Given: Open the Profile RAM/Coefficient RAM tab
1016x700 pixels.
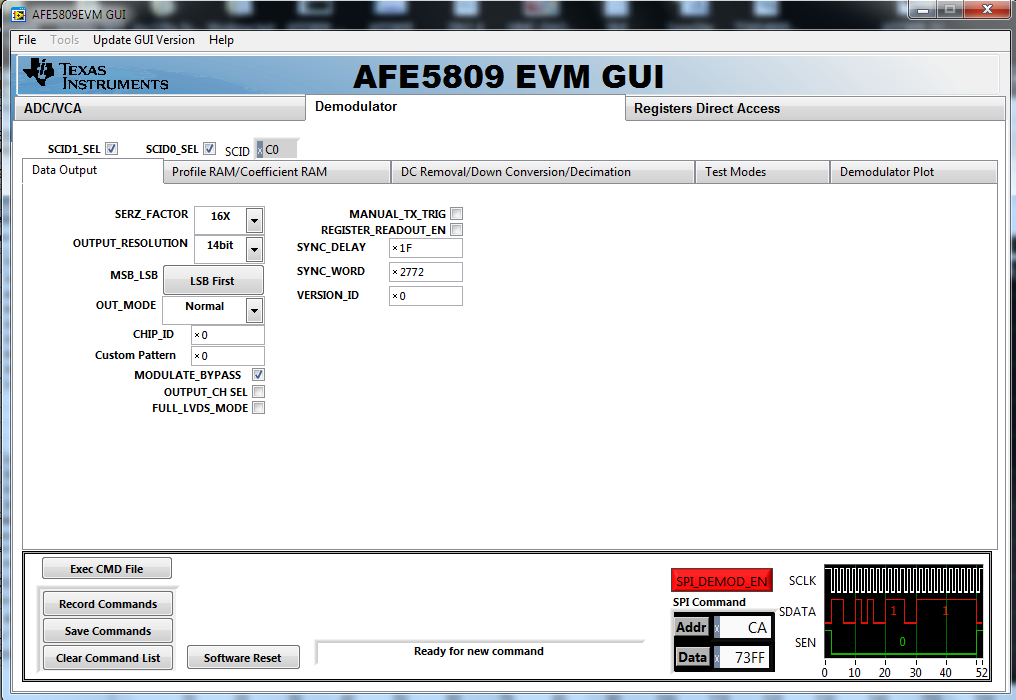Looking at the screenshot, I should (277, 172).
